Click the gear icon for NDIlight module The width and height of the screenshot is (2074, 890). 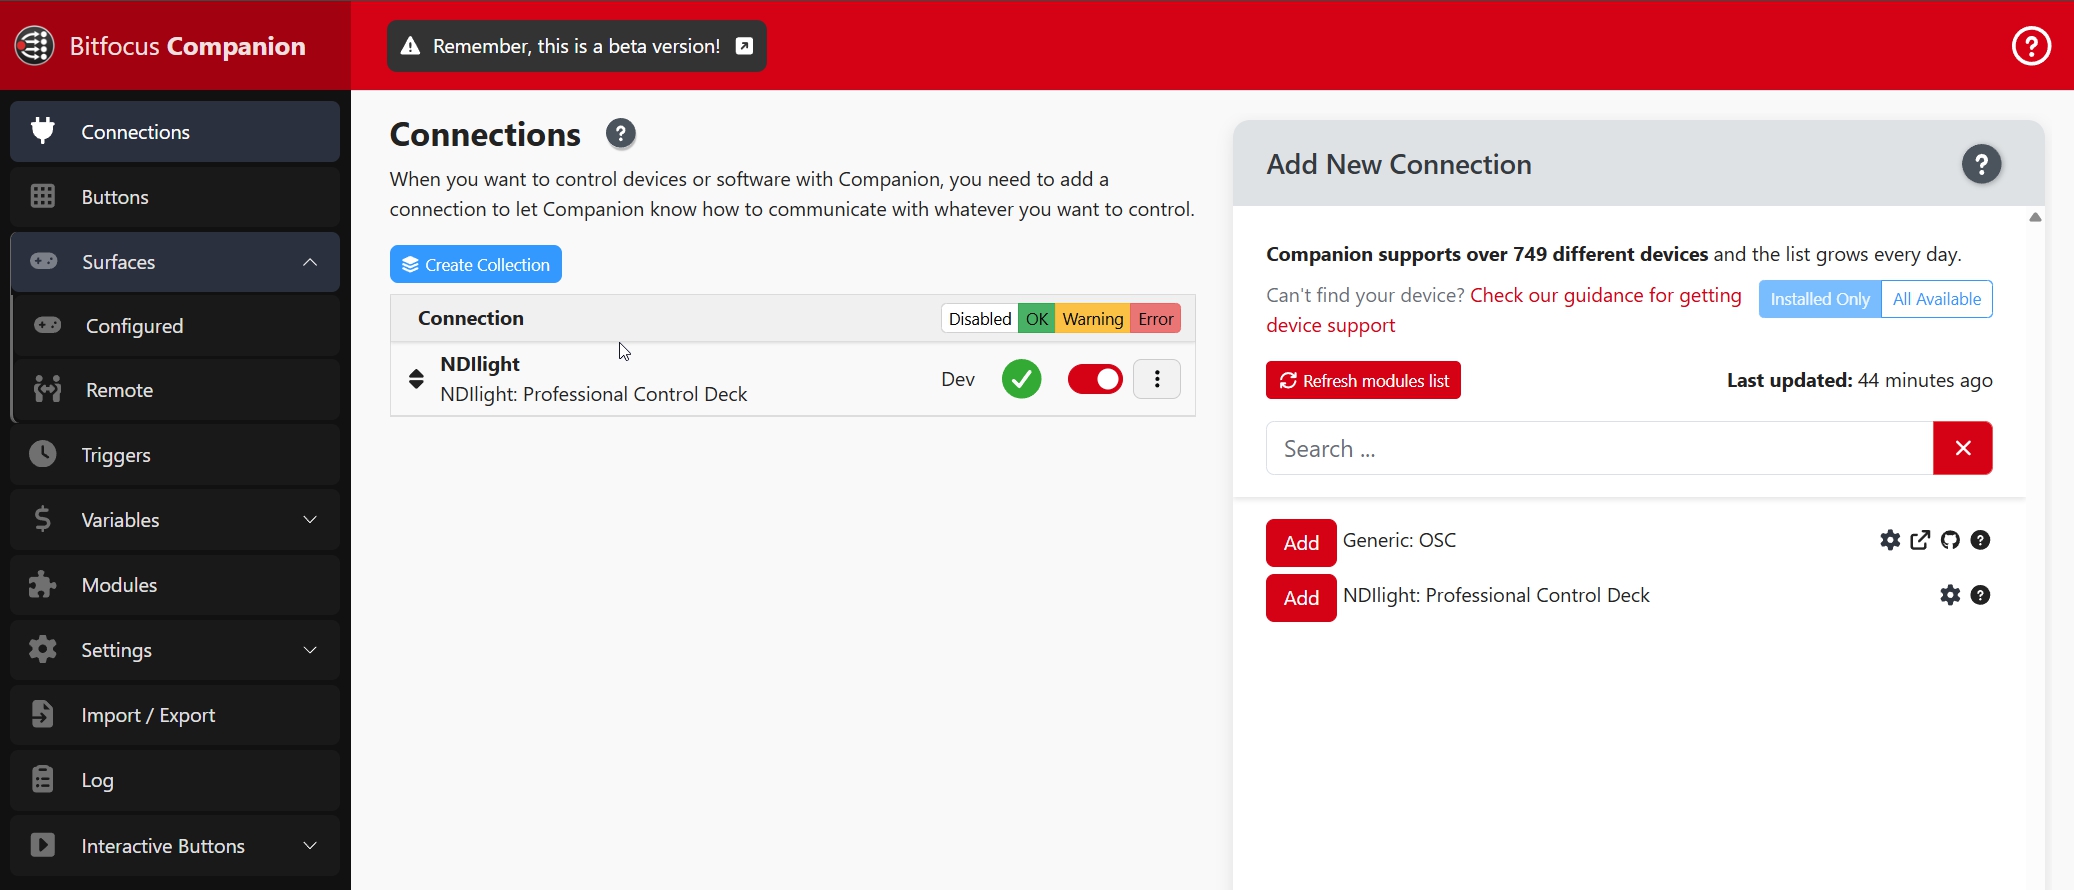1950,595
